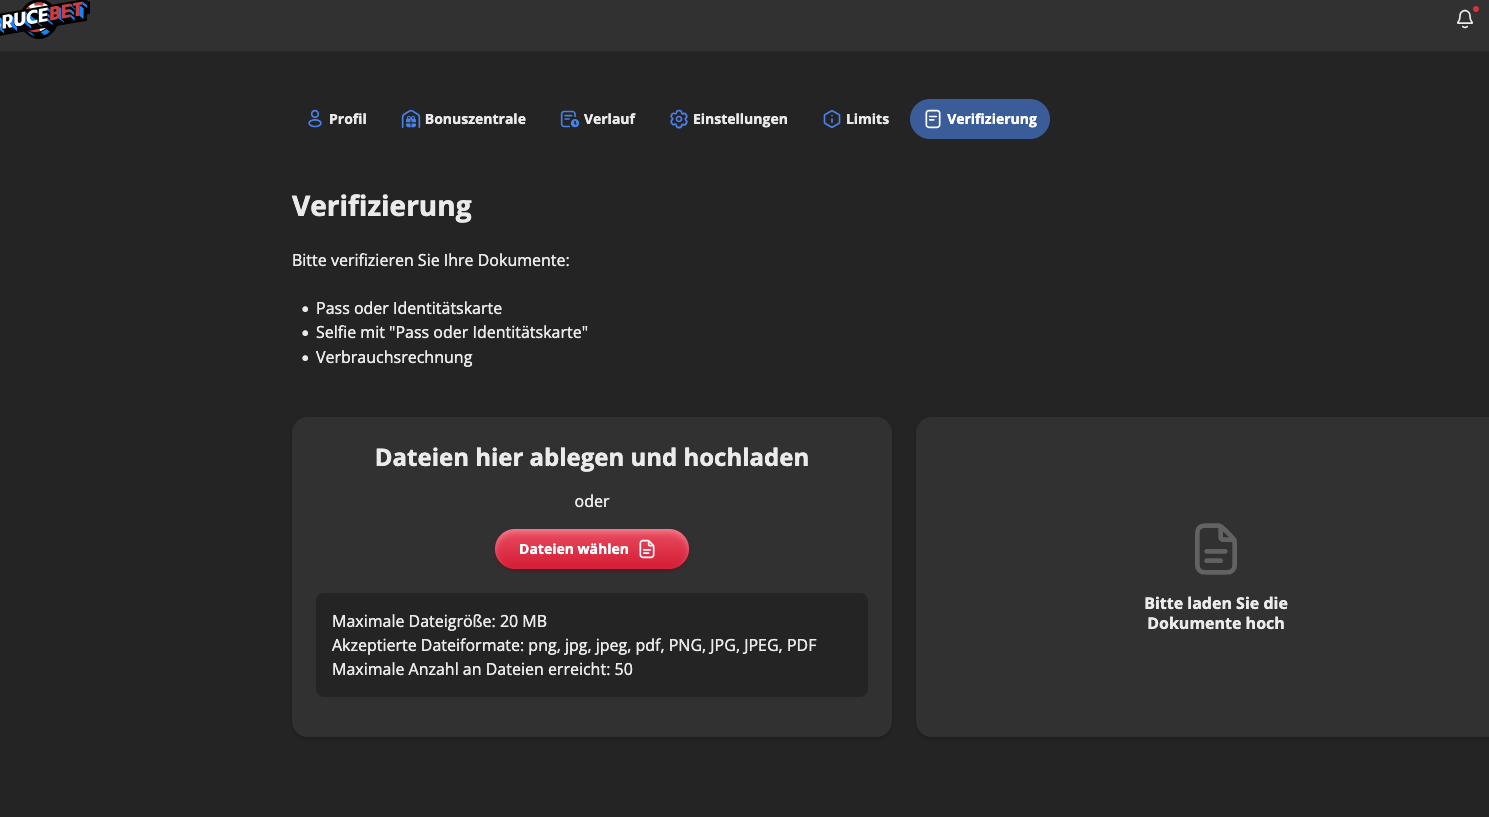Open the Limits tab label
This screenshot has width=1489, height=817.
(x=867, y=119)
